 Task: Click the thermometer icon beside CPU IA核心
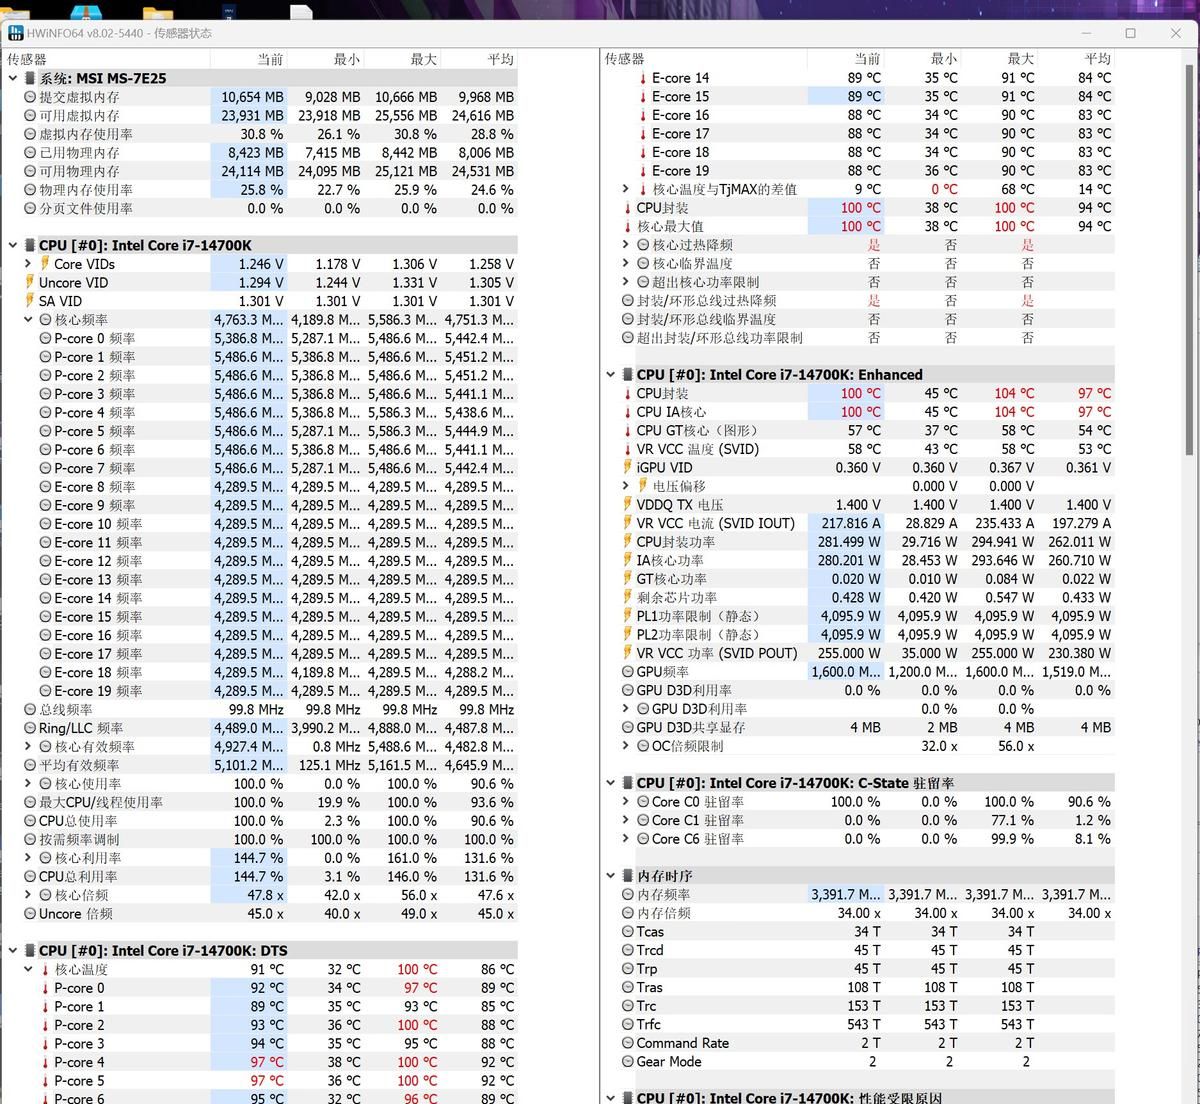click(628, 412)
